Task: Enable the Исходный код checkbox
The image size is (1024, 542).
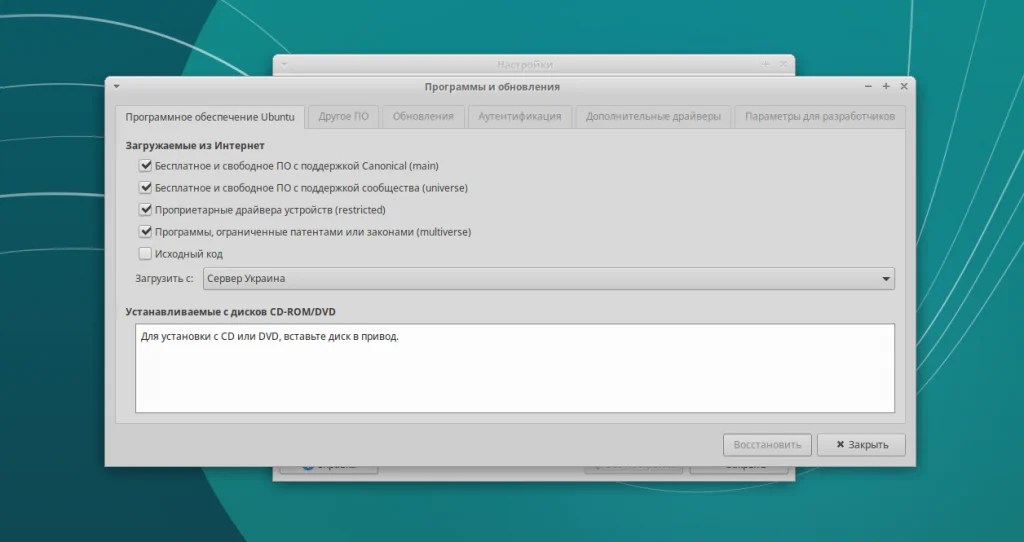Action: 145,253
